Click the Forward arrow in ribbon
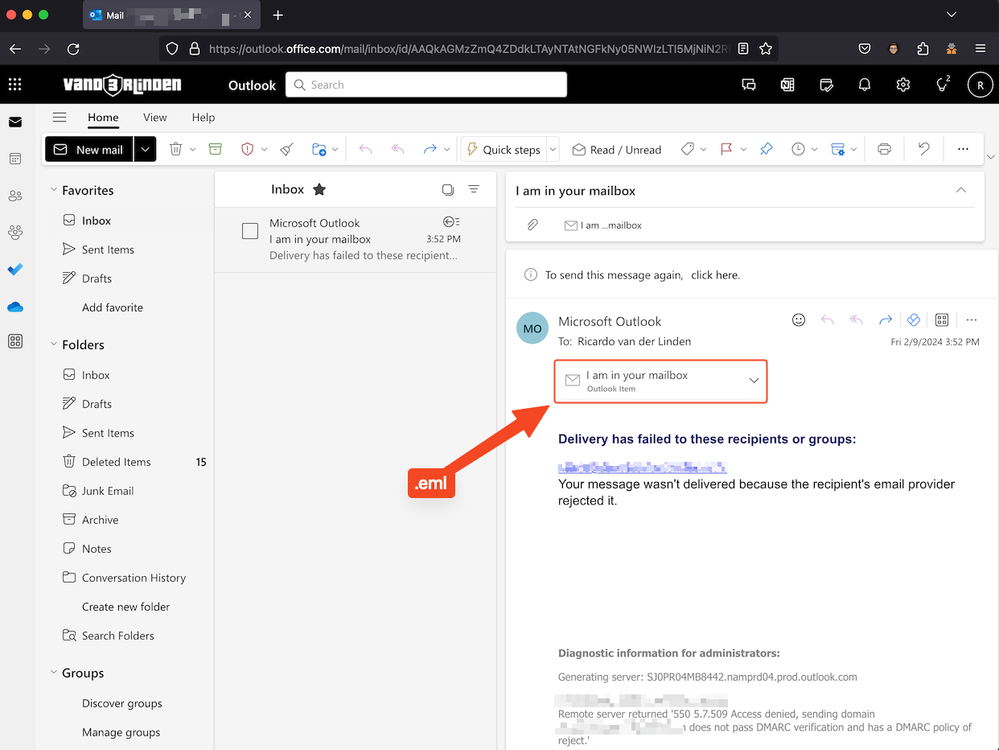The height and width of the screenshot is (750, 999). 430,149
